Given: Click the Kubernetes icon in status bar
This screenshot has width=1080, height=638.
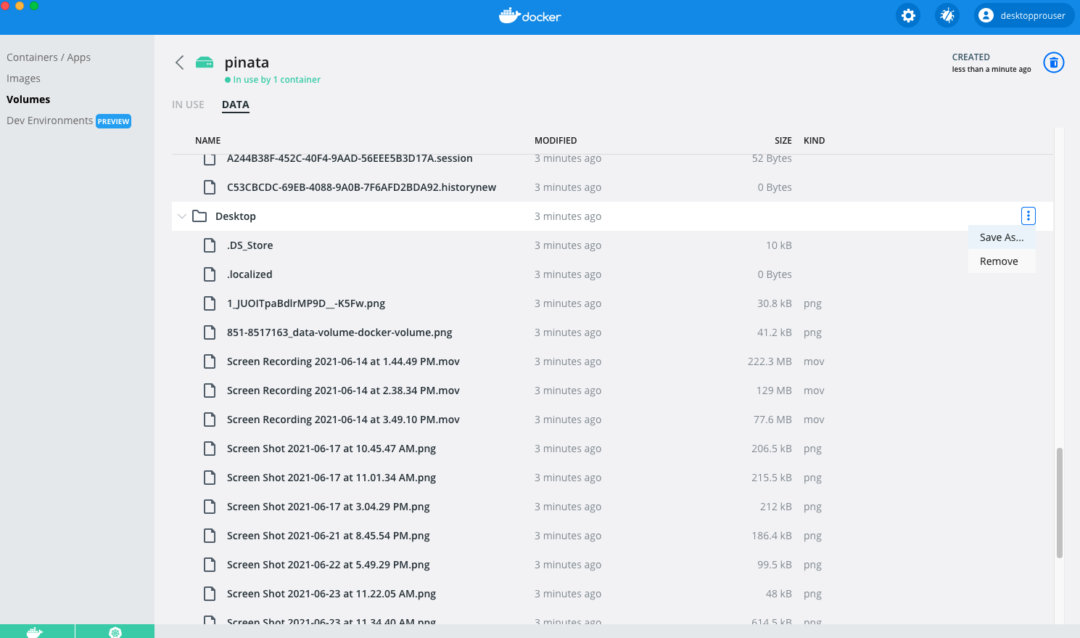Looking at the screenshot, I should 116,631.
